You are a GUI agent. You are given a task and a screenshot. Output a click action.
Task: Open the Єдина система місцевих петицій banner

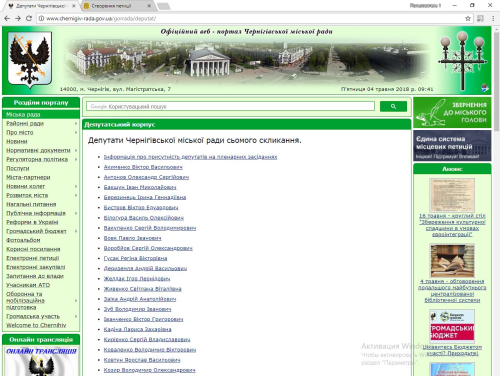point(452,146)
